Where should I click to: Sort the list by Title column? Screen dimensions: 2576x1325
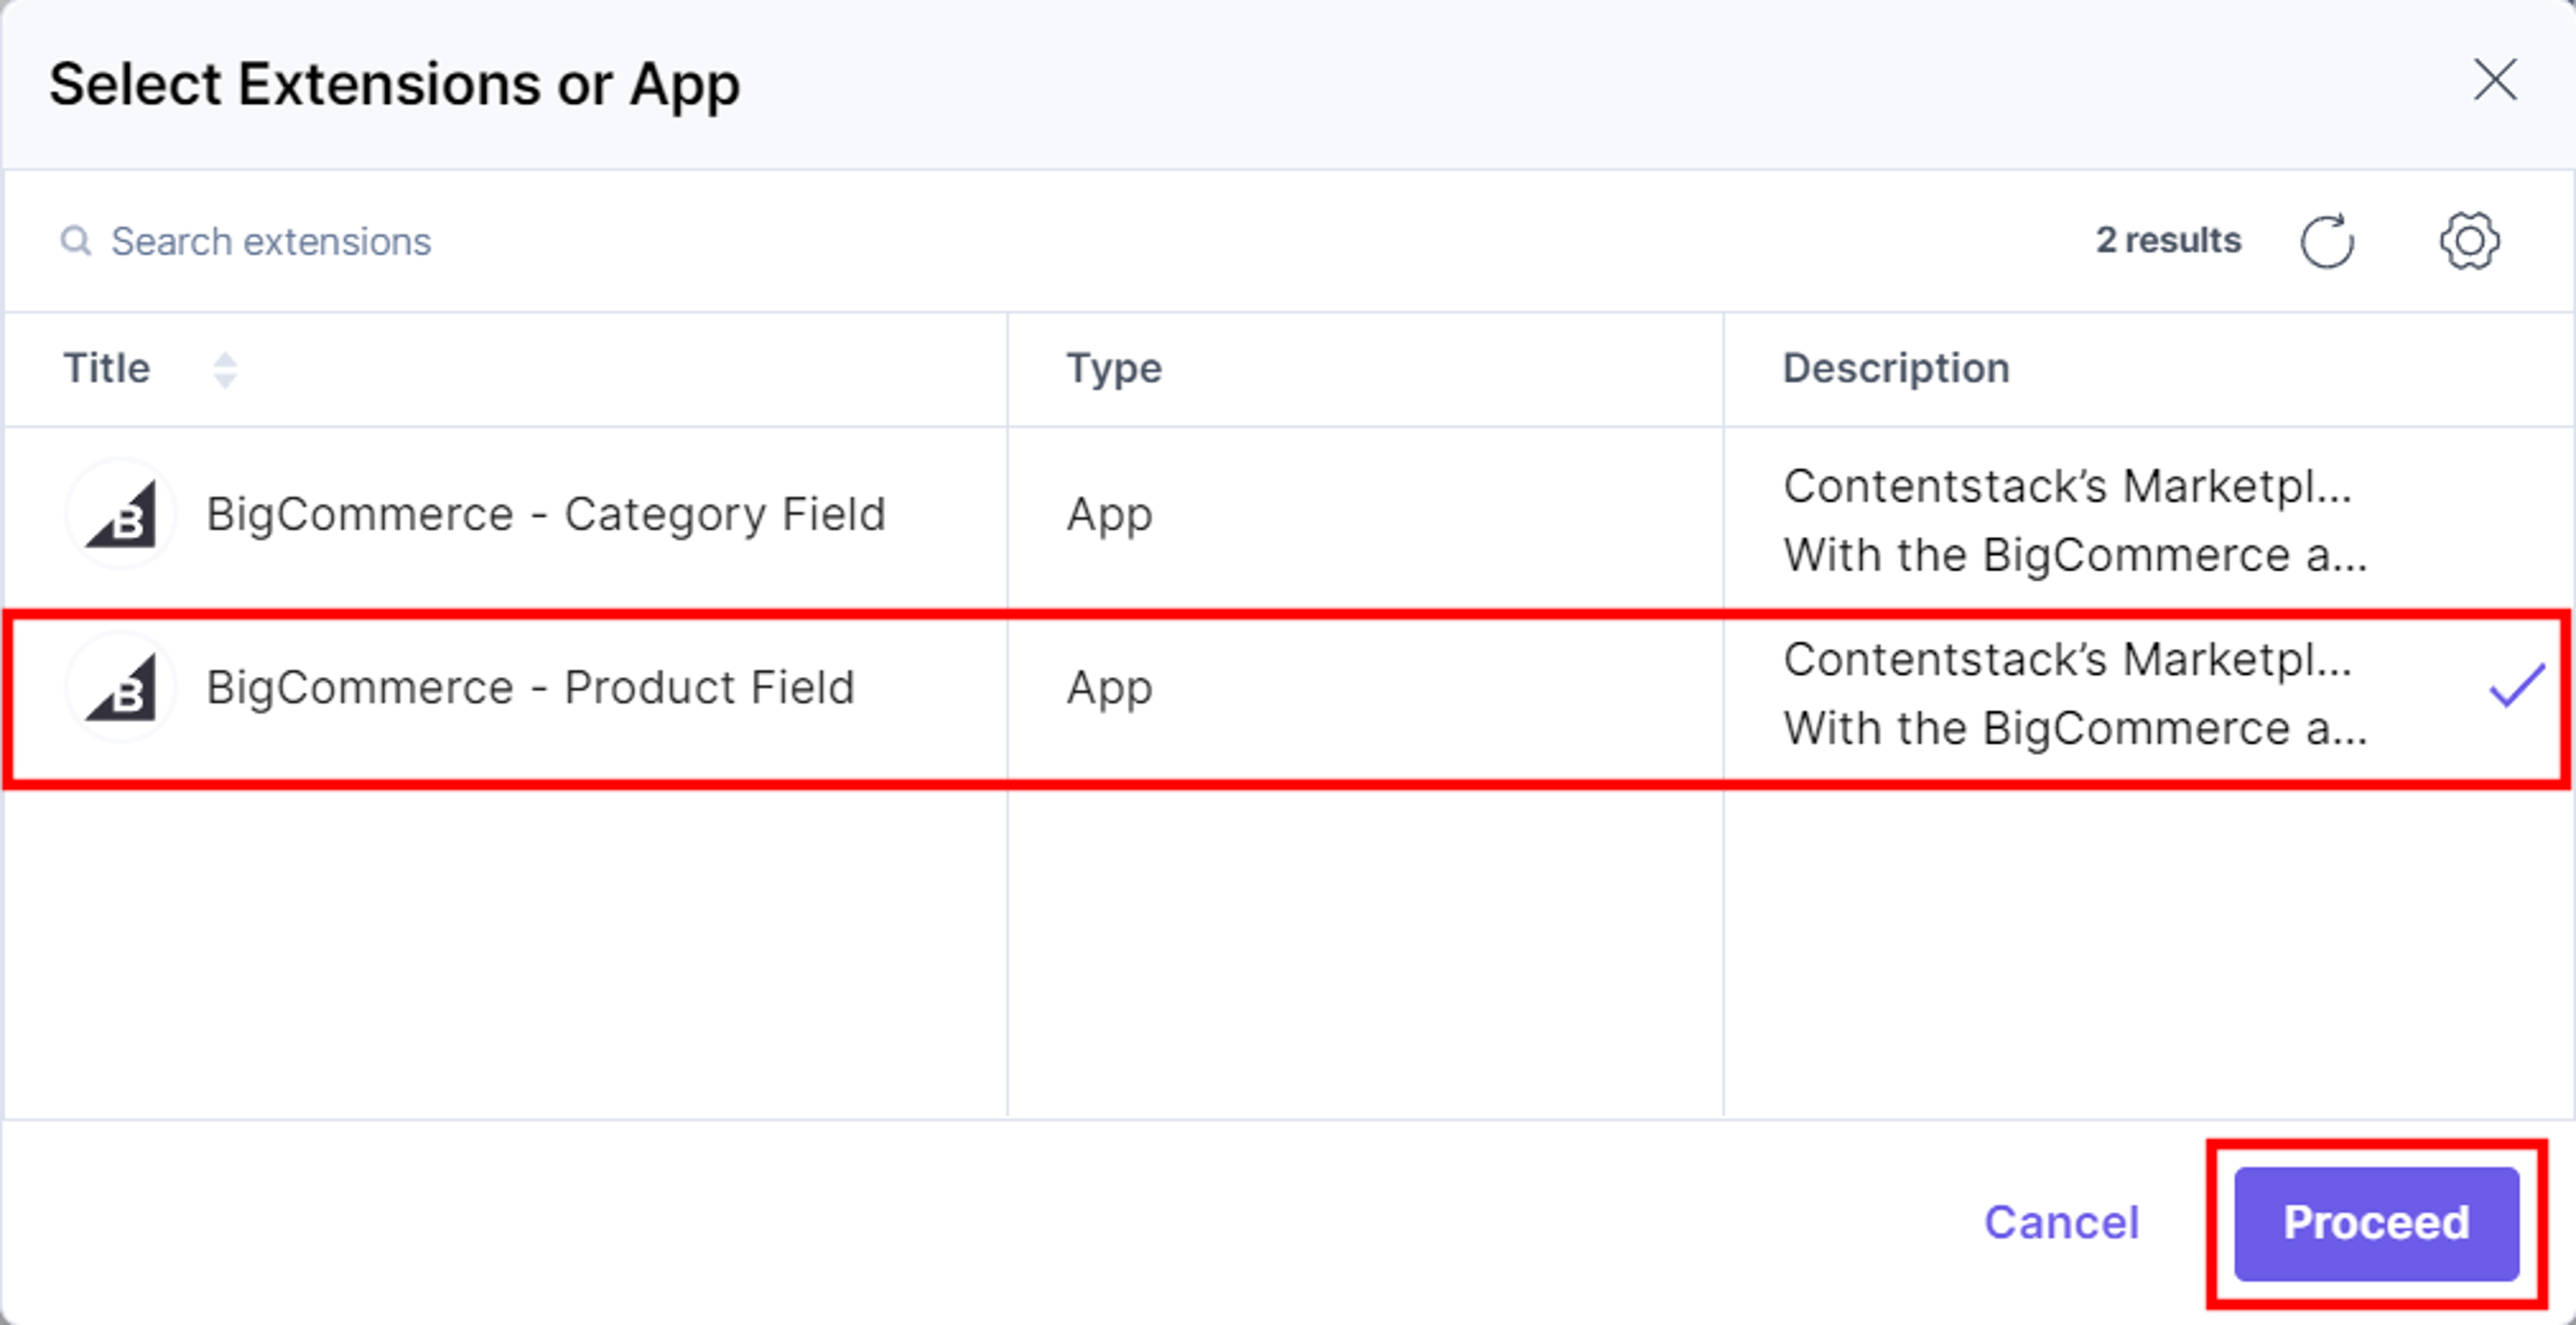click(225, 370)
